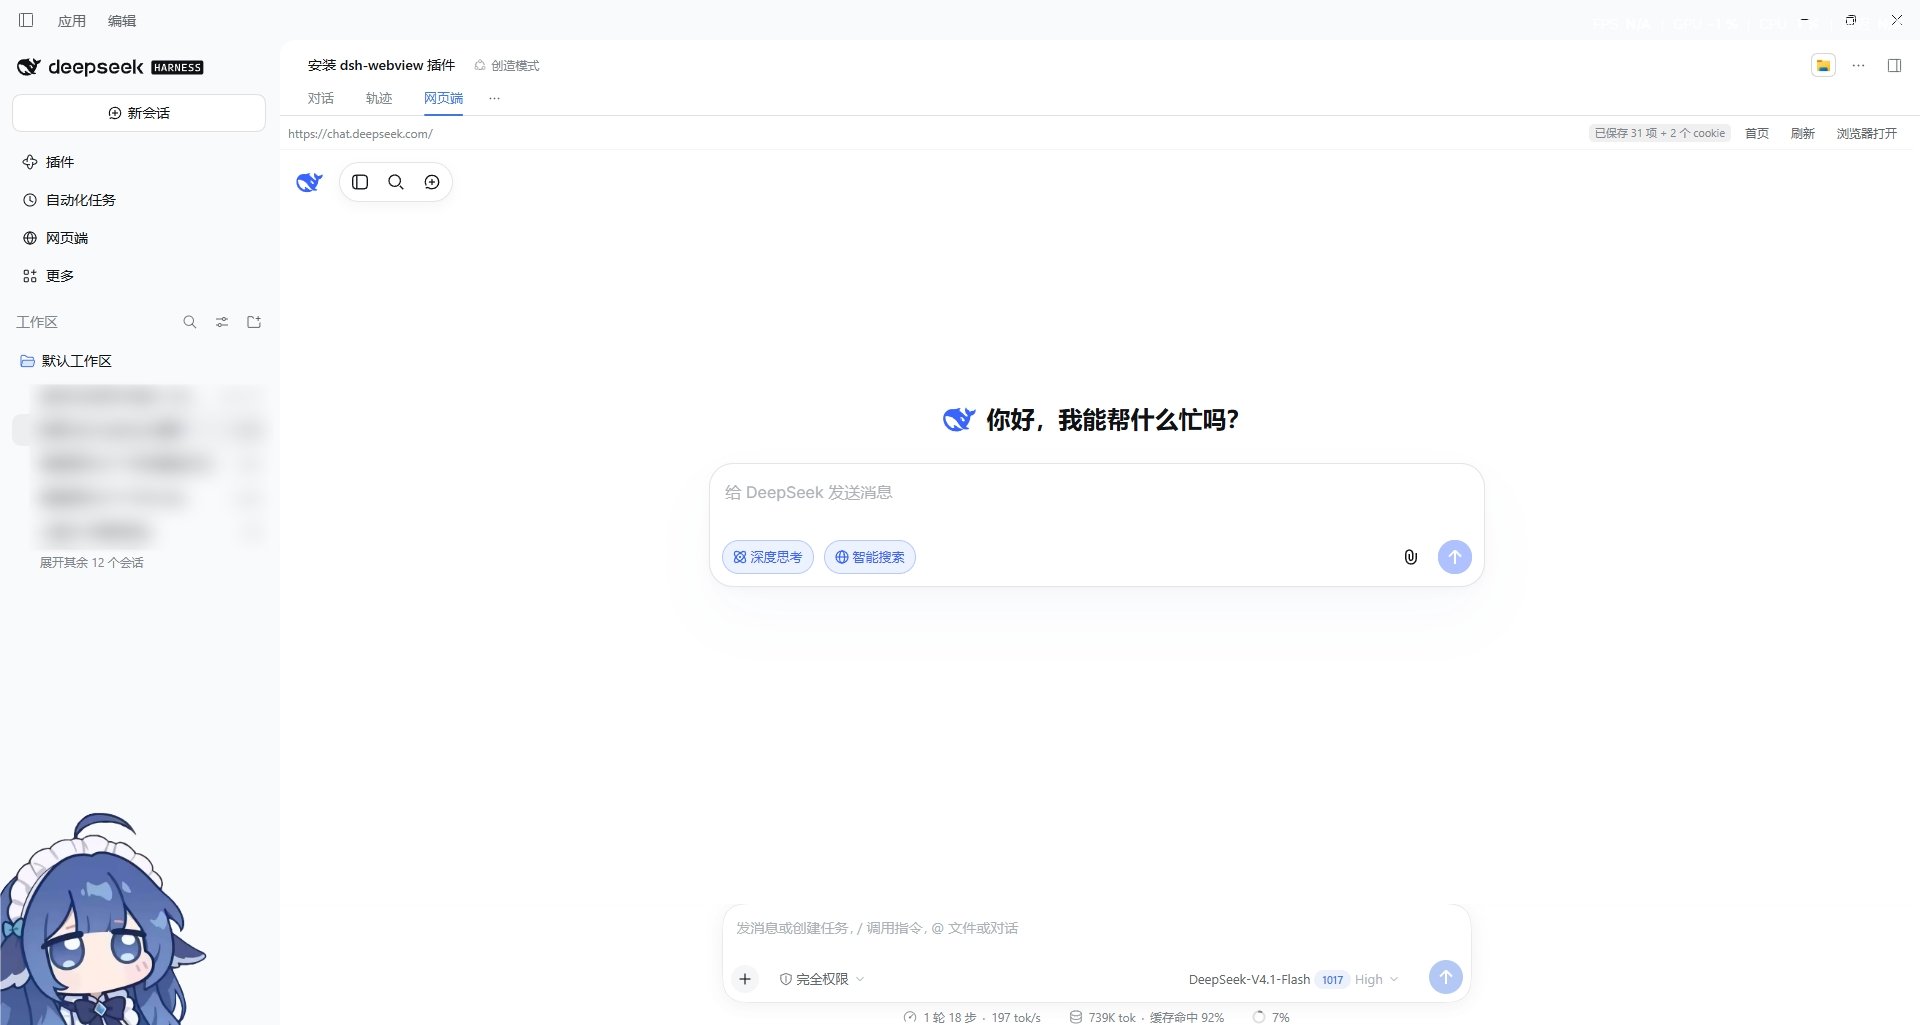Create new workspace folder icon
Image resolution: width=1920 pixels, height=1025 pixels.
tap(254, 322)
